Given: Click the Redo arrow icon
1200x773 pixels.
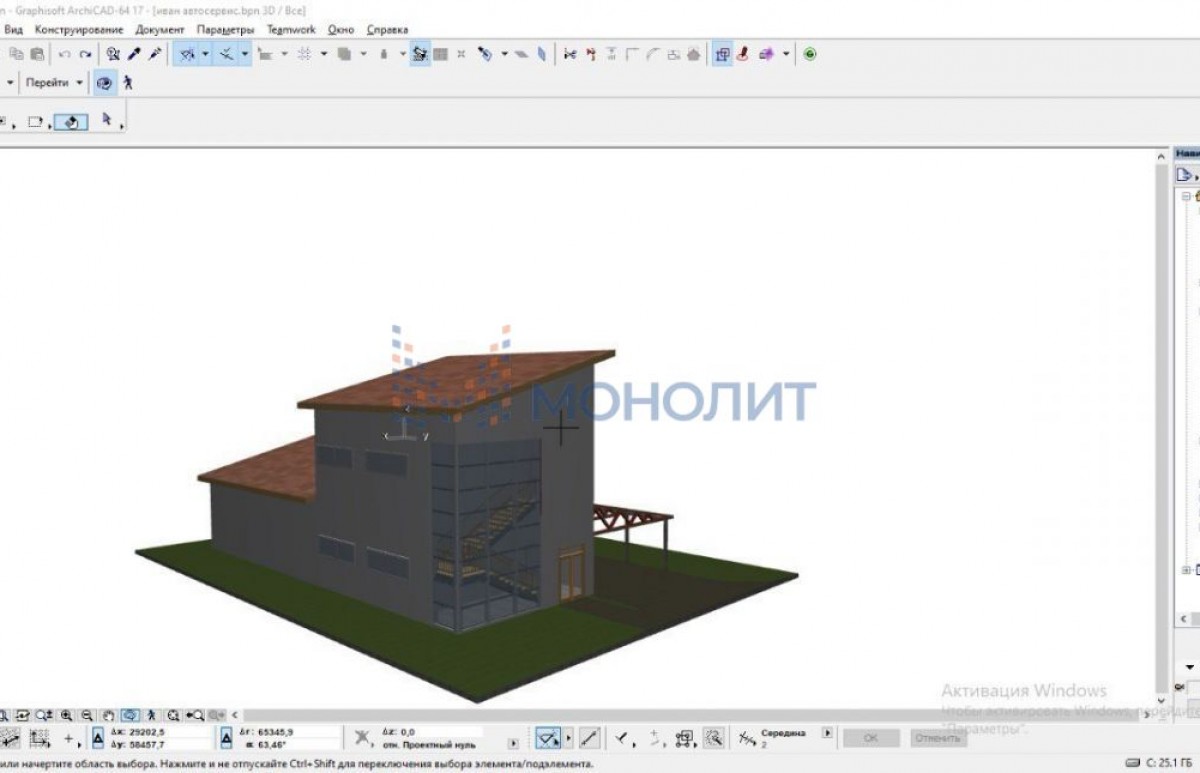Looking at the screenshot, I should point(85,54).
